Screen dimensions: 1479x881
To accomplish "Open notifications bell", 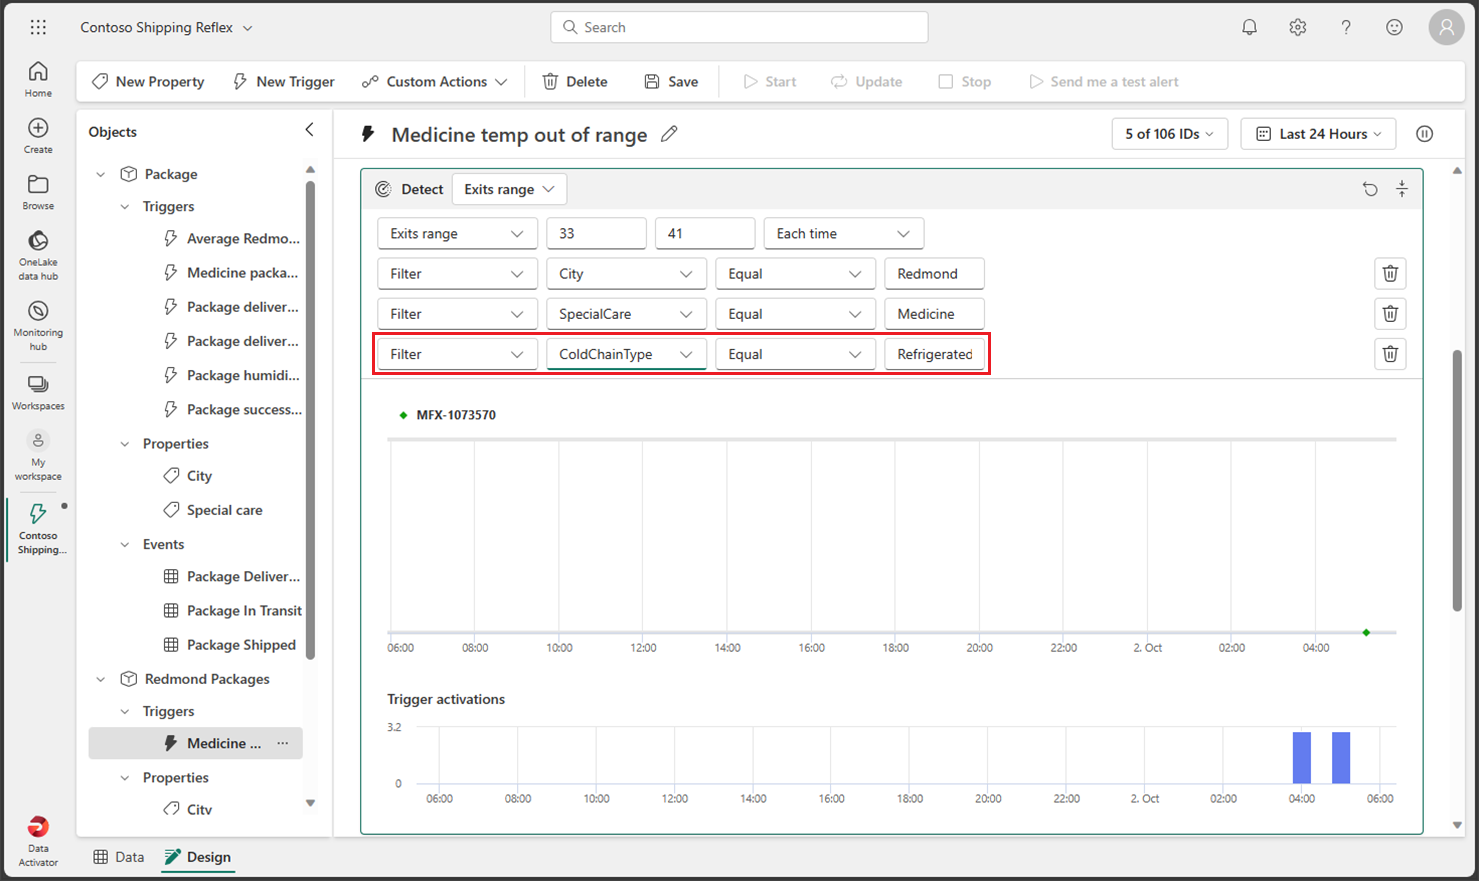I will 1249,27.
